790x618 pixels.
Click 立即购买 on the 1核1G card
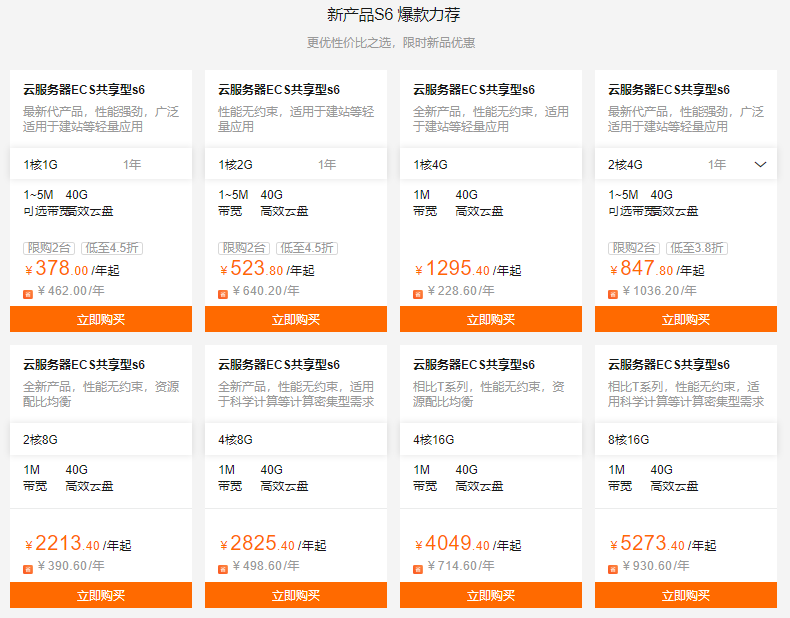point(101,319)
